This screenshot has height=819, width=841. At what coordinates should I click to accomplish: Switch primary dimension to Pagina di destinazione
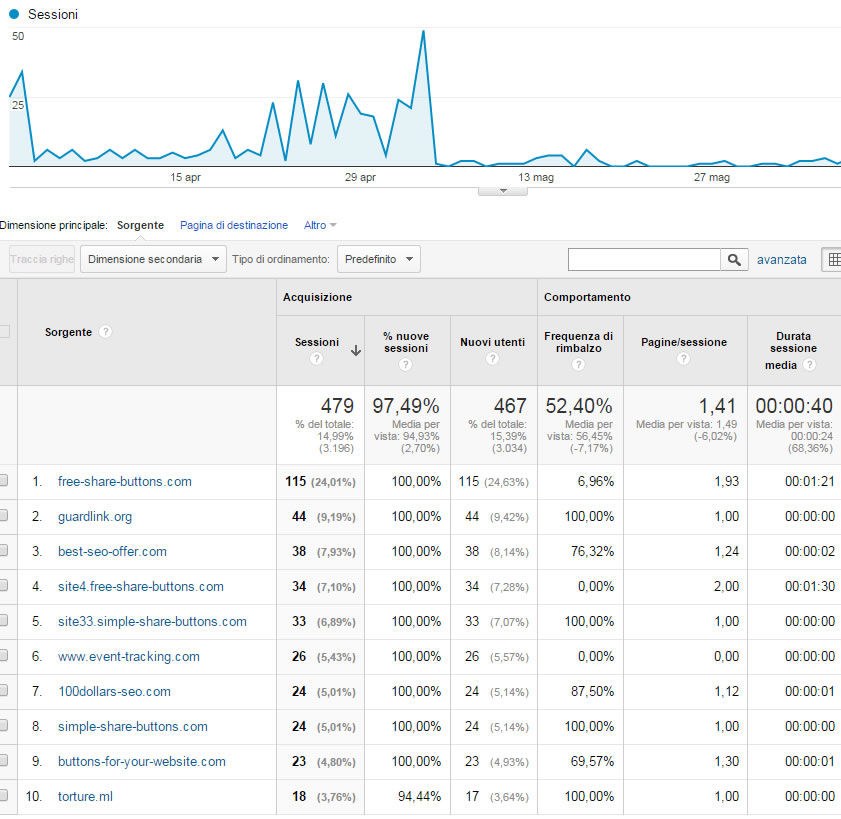(x=234, y=225)
